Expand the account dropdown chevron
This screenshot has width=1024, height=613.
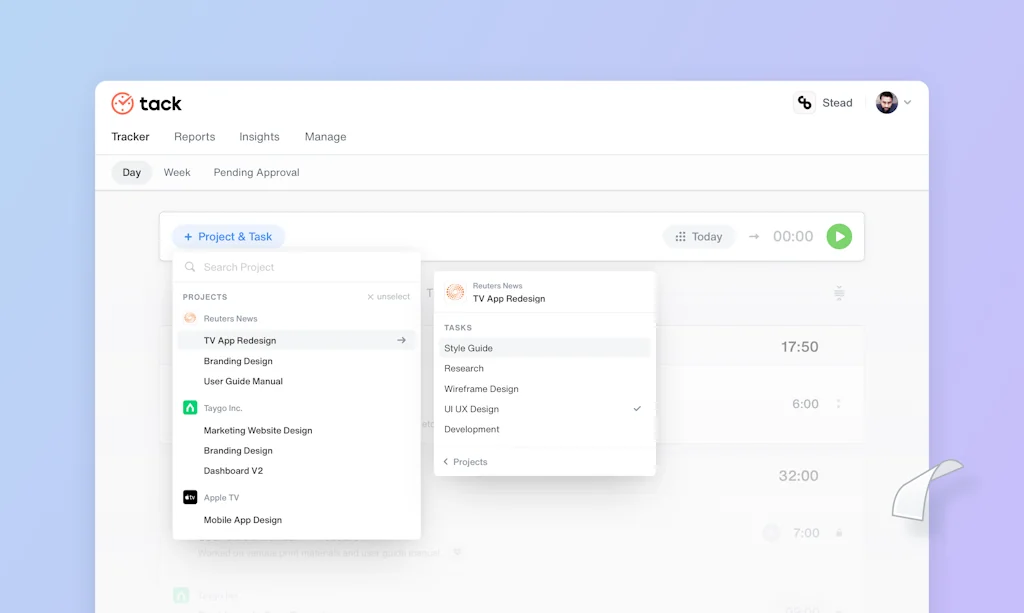point(908,102)
